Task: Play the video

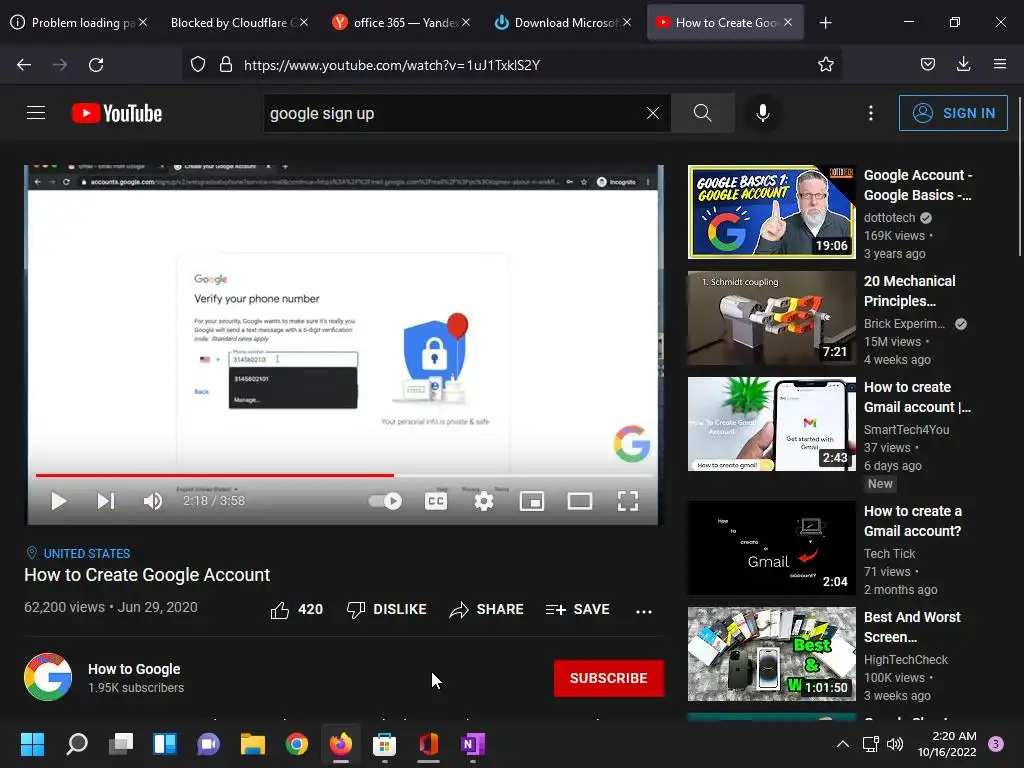Action: [59, 501]
